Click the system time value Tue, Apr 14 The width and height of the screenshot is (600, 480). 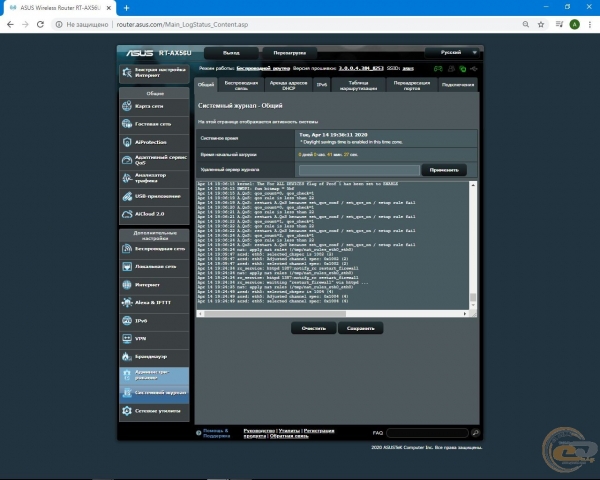tap(333, 135)
